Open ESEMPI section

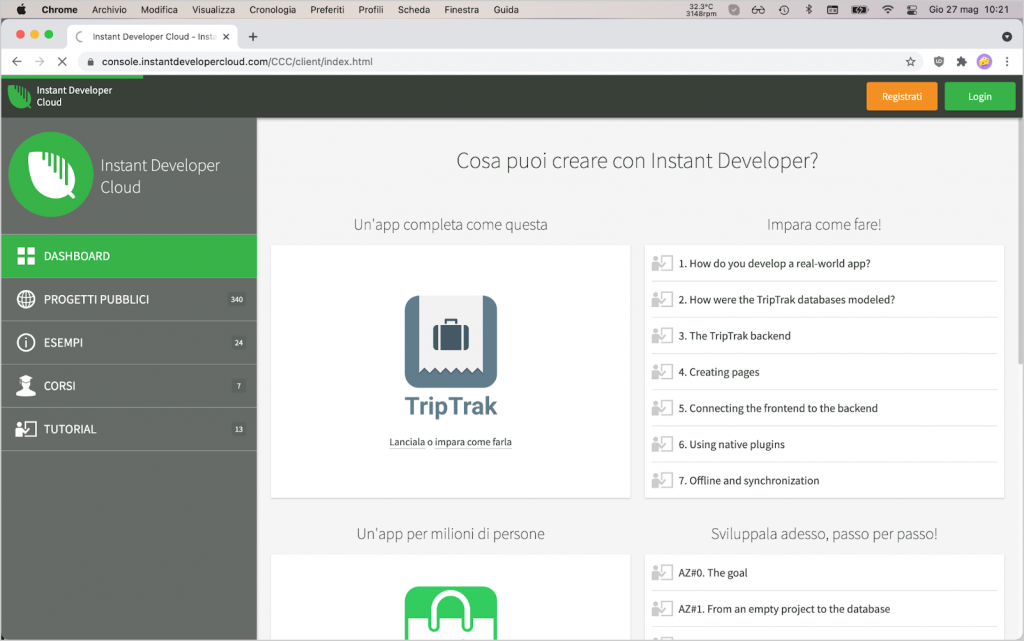point(129,342)
